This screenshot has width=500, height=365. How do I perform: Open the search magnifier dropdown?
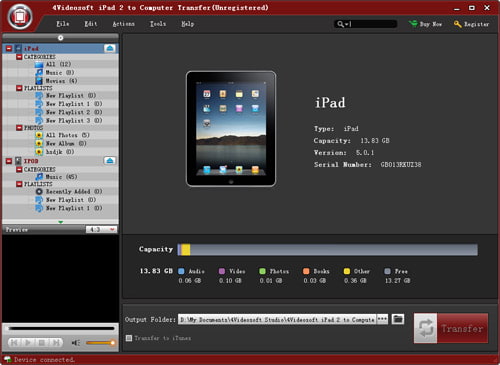[x=342, y=24]
